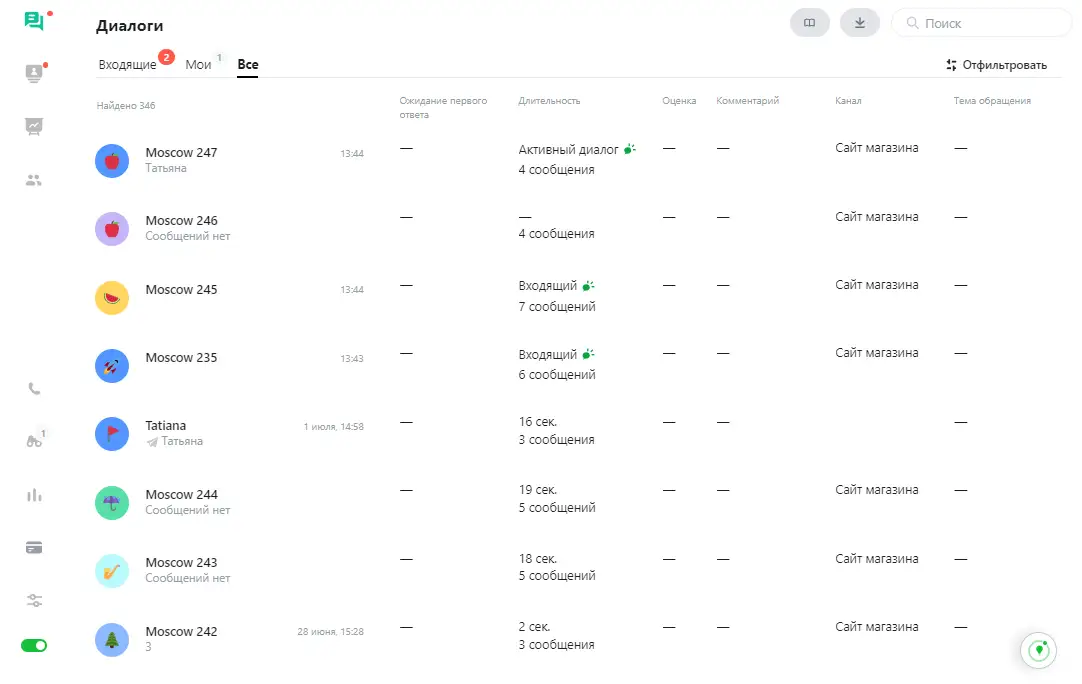Switch to the Мои tab

198,65
